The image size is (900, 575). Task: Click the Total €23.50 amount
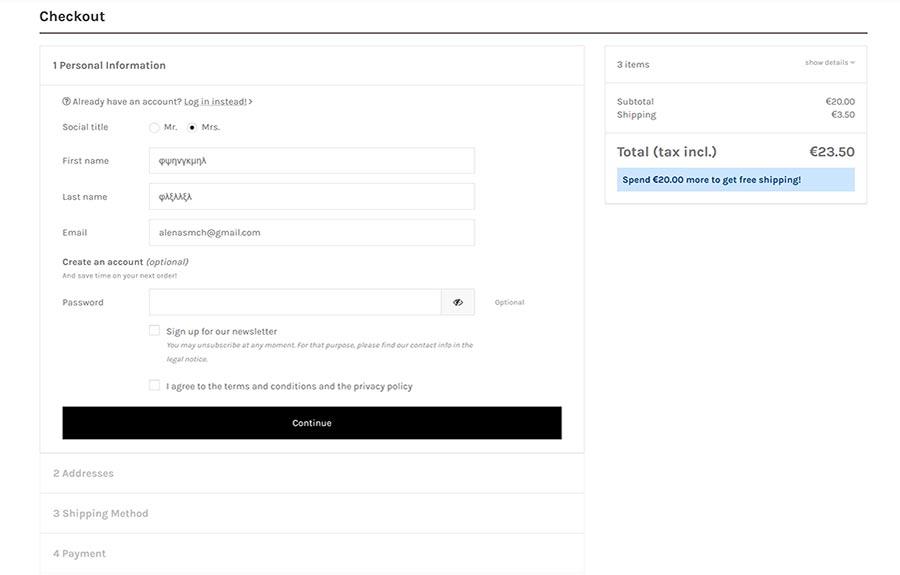[832, 152]
